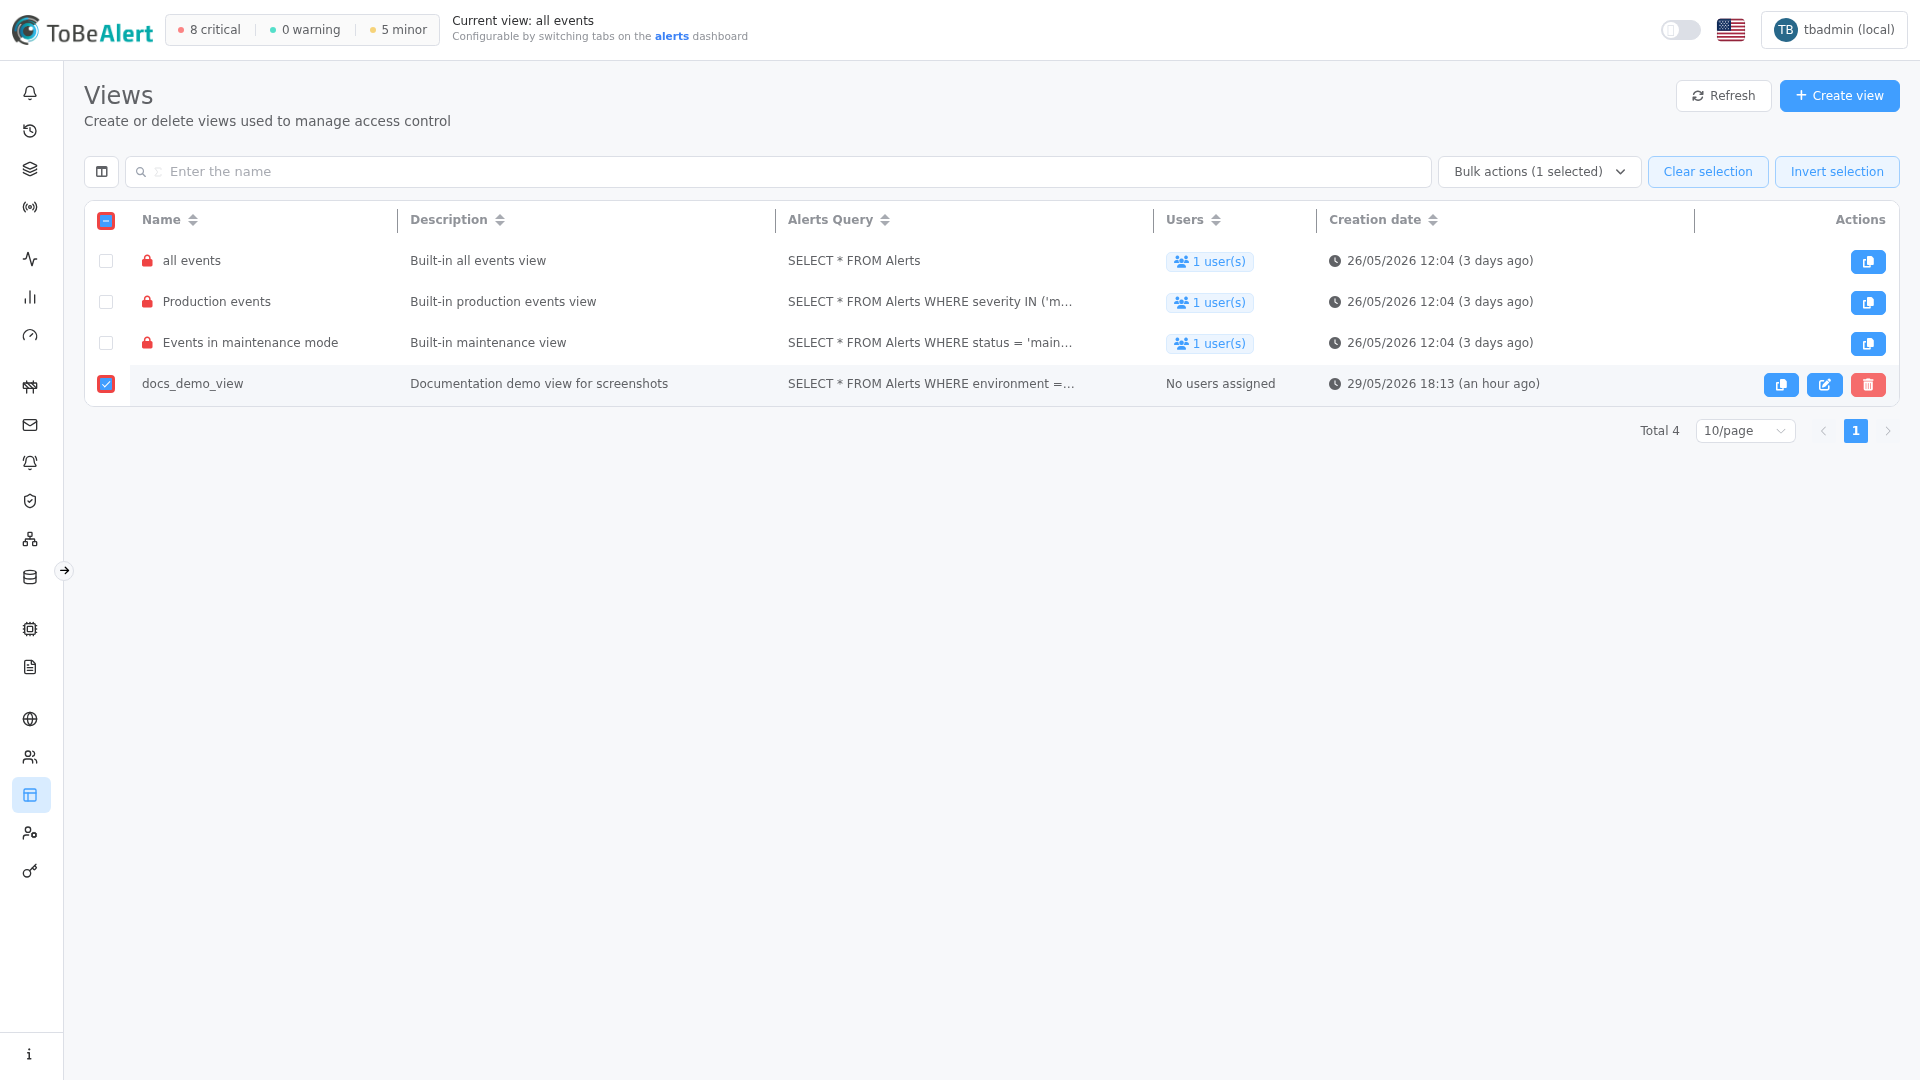
Task: Open the users group sidebar icon
Action: click(30, 757)
